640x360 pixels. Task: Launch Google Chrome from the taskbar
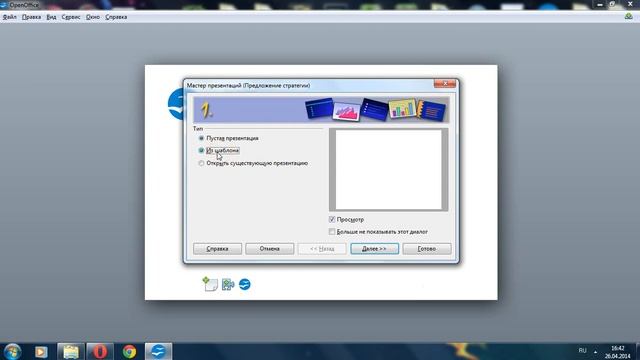129,352
